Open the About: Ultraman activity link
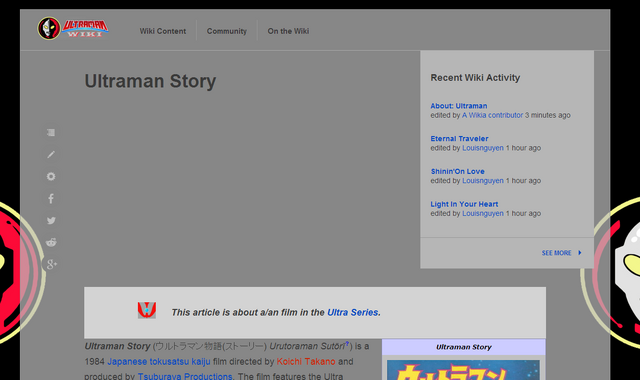 (x=458, y=106)
